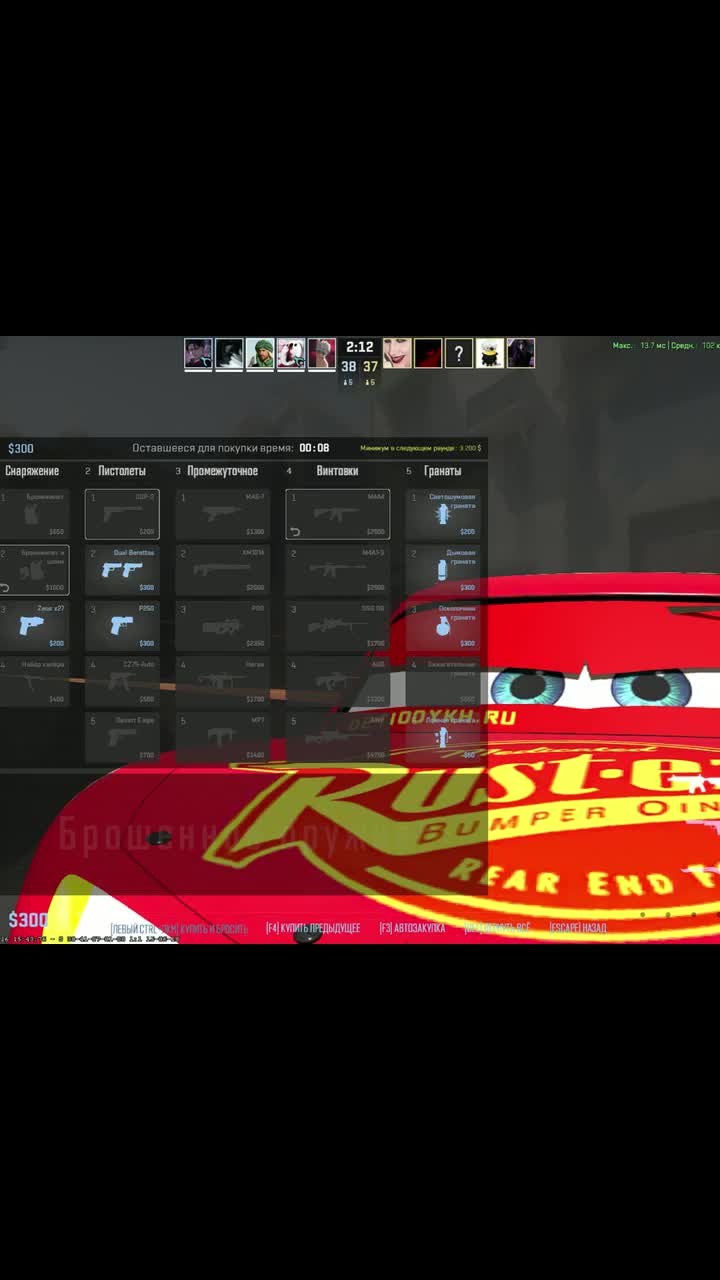Screen dimensions: 720x1280
Task: Select rifle number 1 in Винтовки column
Action: [337, 514]
